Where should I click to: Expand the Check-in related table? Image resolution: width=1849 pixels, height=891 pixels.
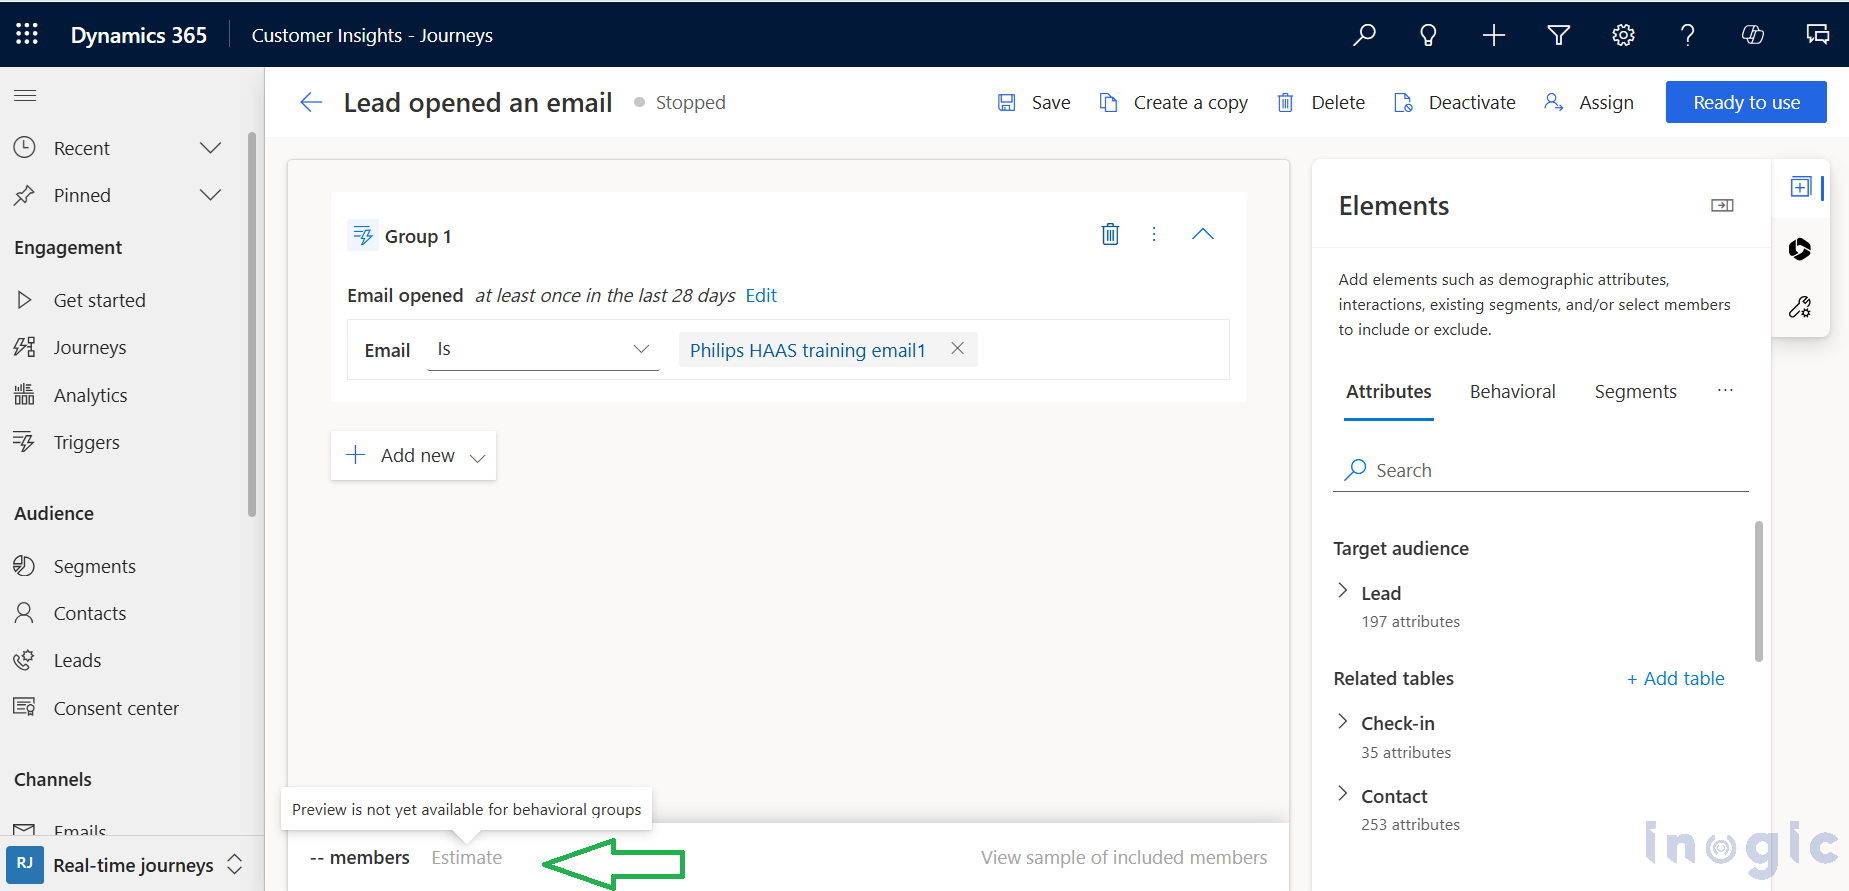coord(1343,721)
